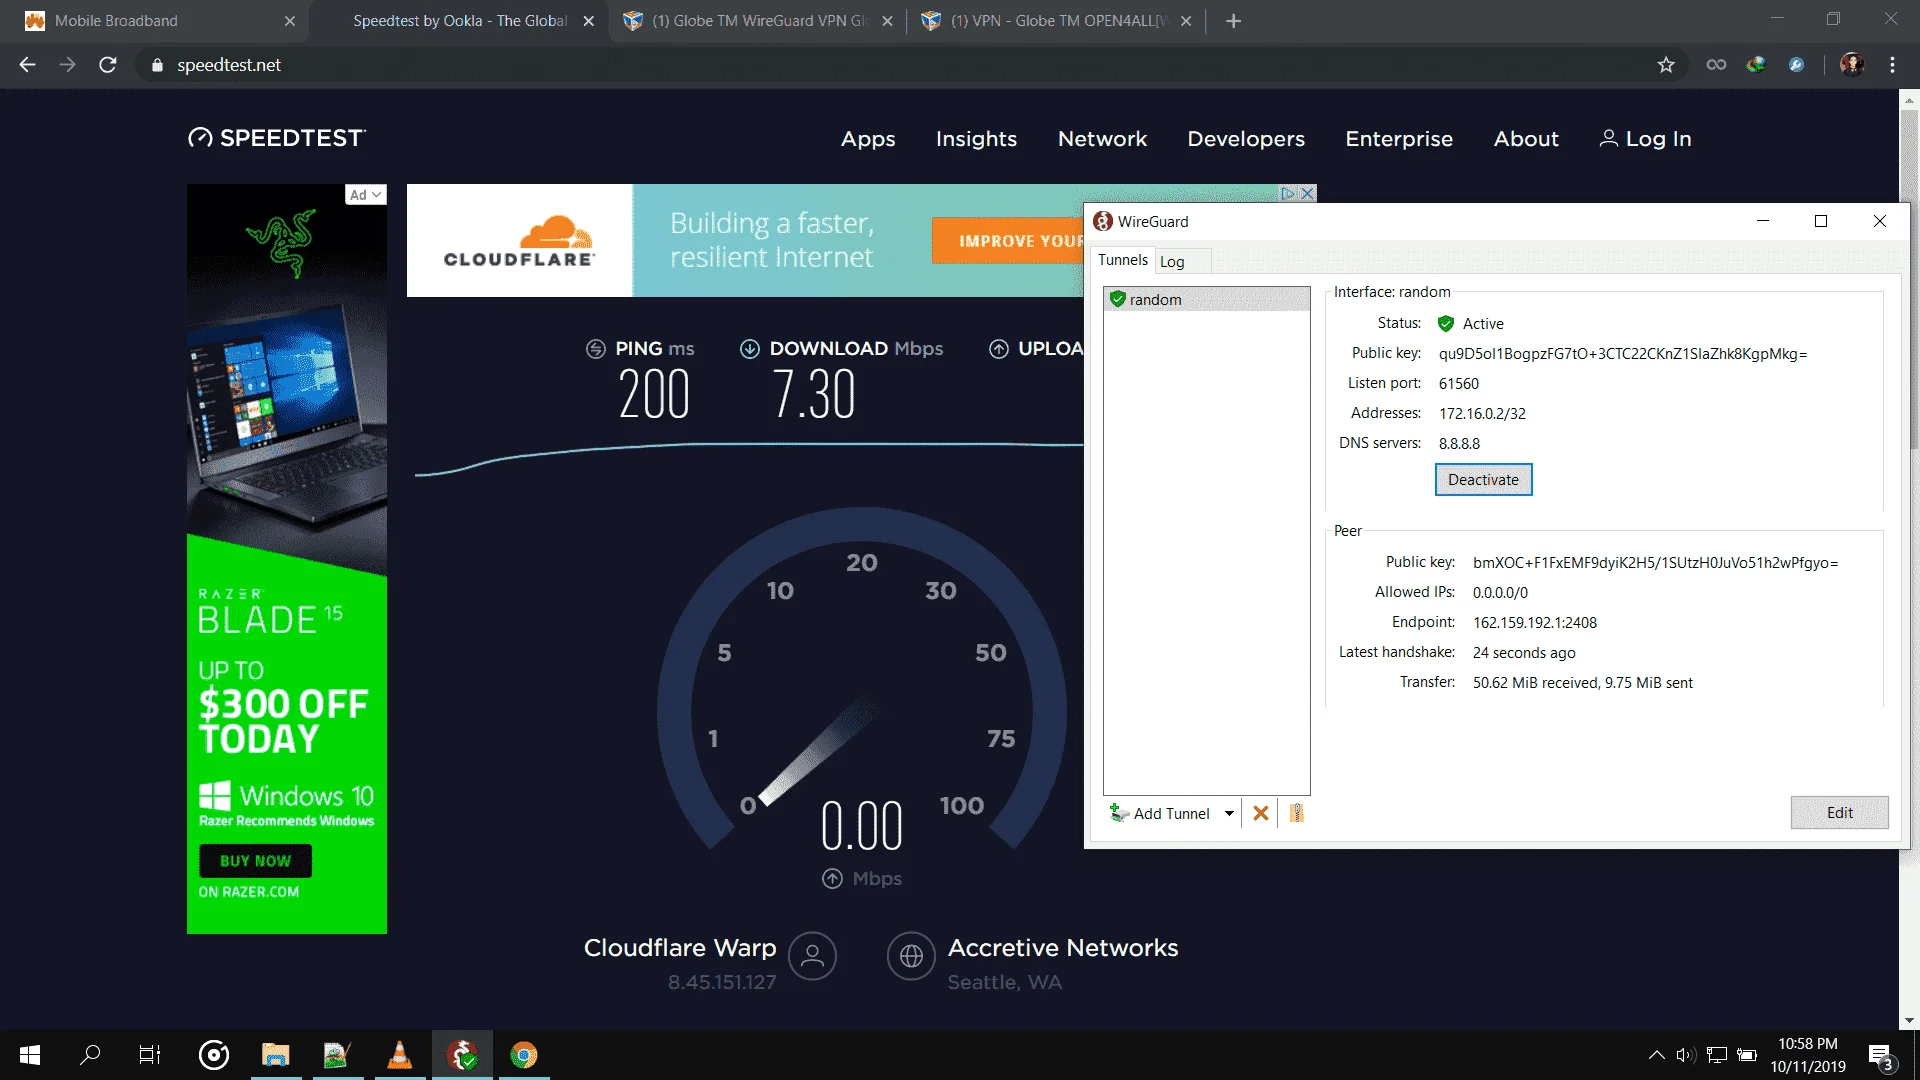Click the Speedtest logo
1920x1080 pixels.
tap(277, 138)
